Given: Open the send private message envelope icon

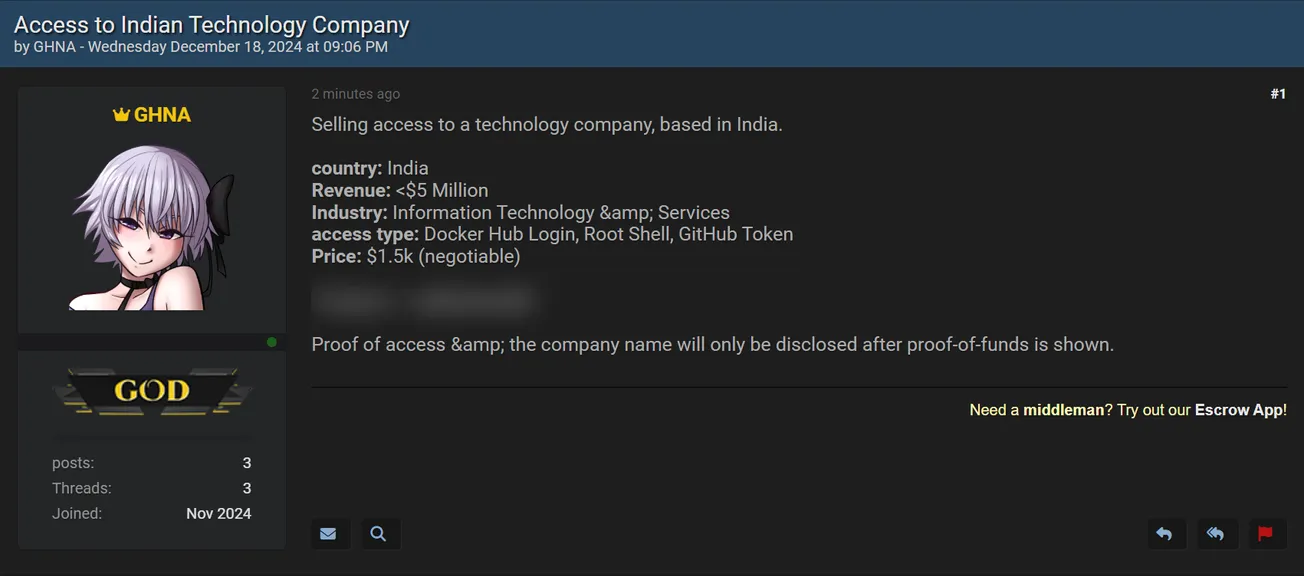Looking at the screenshot, I should coord(330,533).
